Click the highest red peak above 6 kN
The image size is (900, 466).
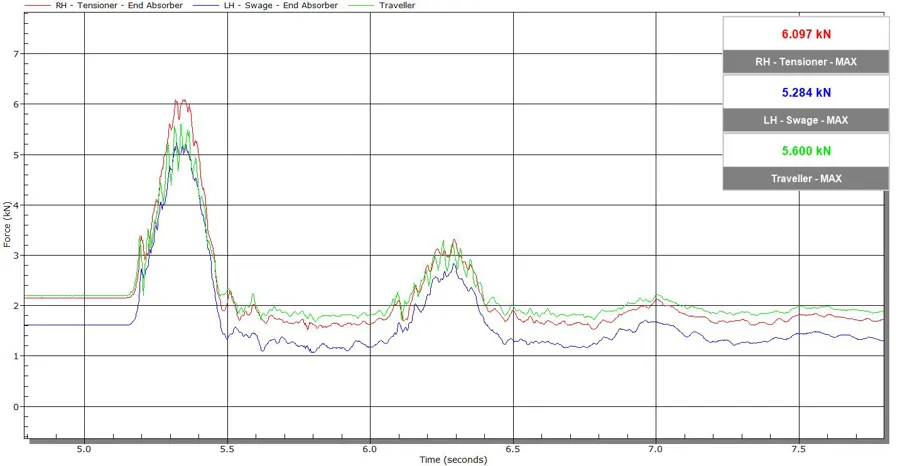[x=176, y=100]
